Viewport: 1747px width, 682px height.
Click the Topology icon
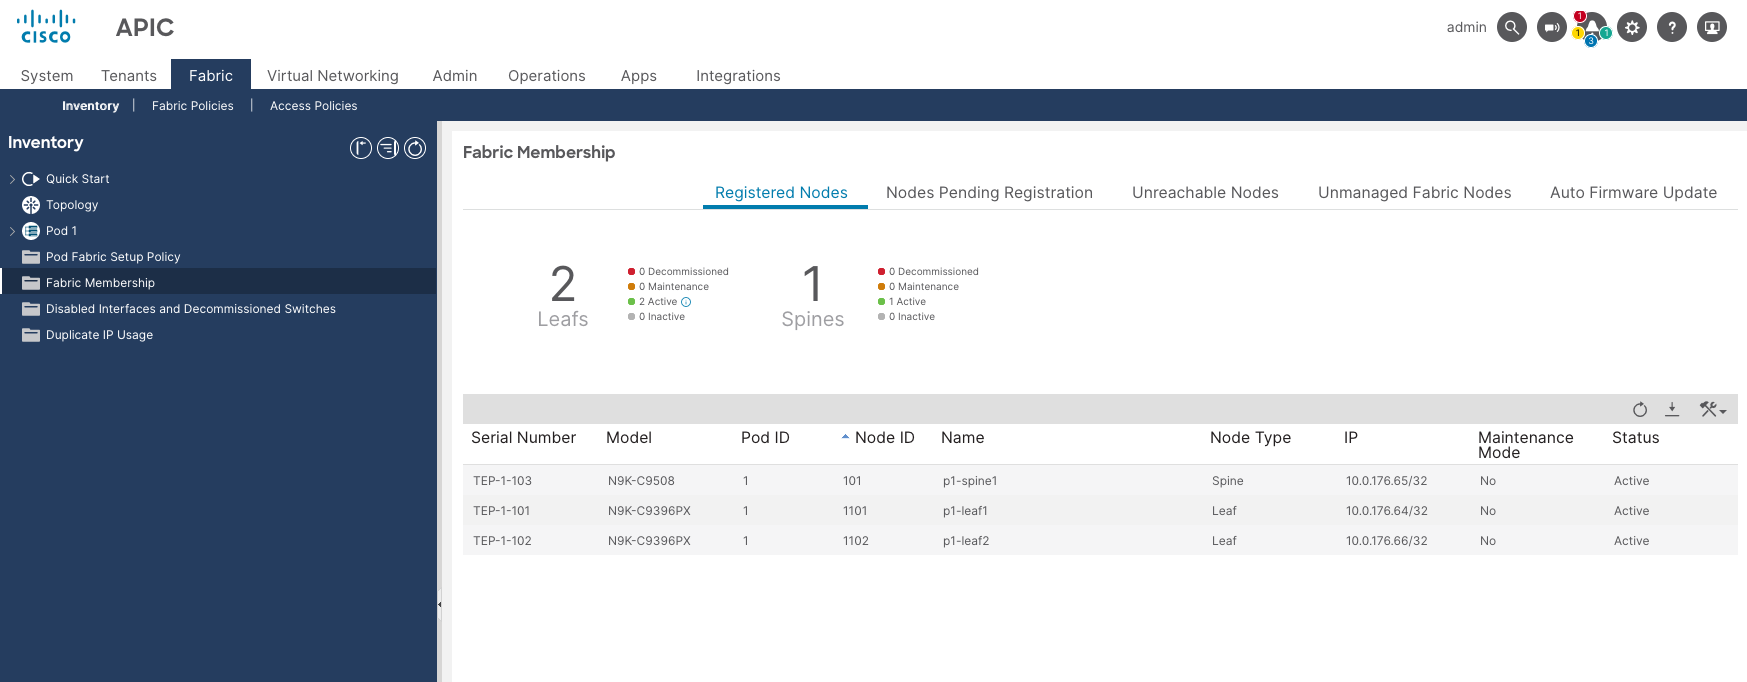31,205
